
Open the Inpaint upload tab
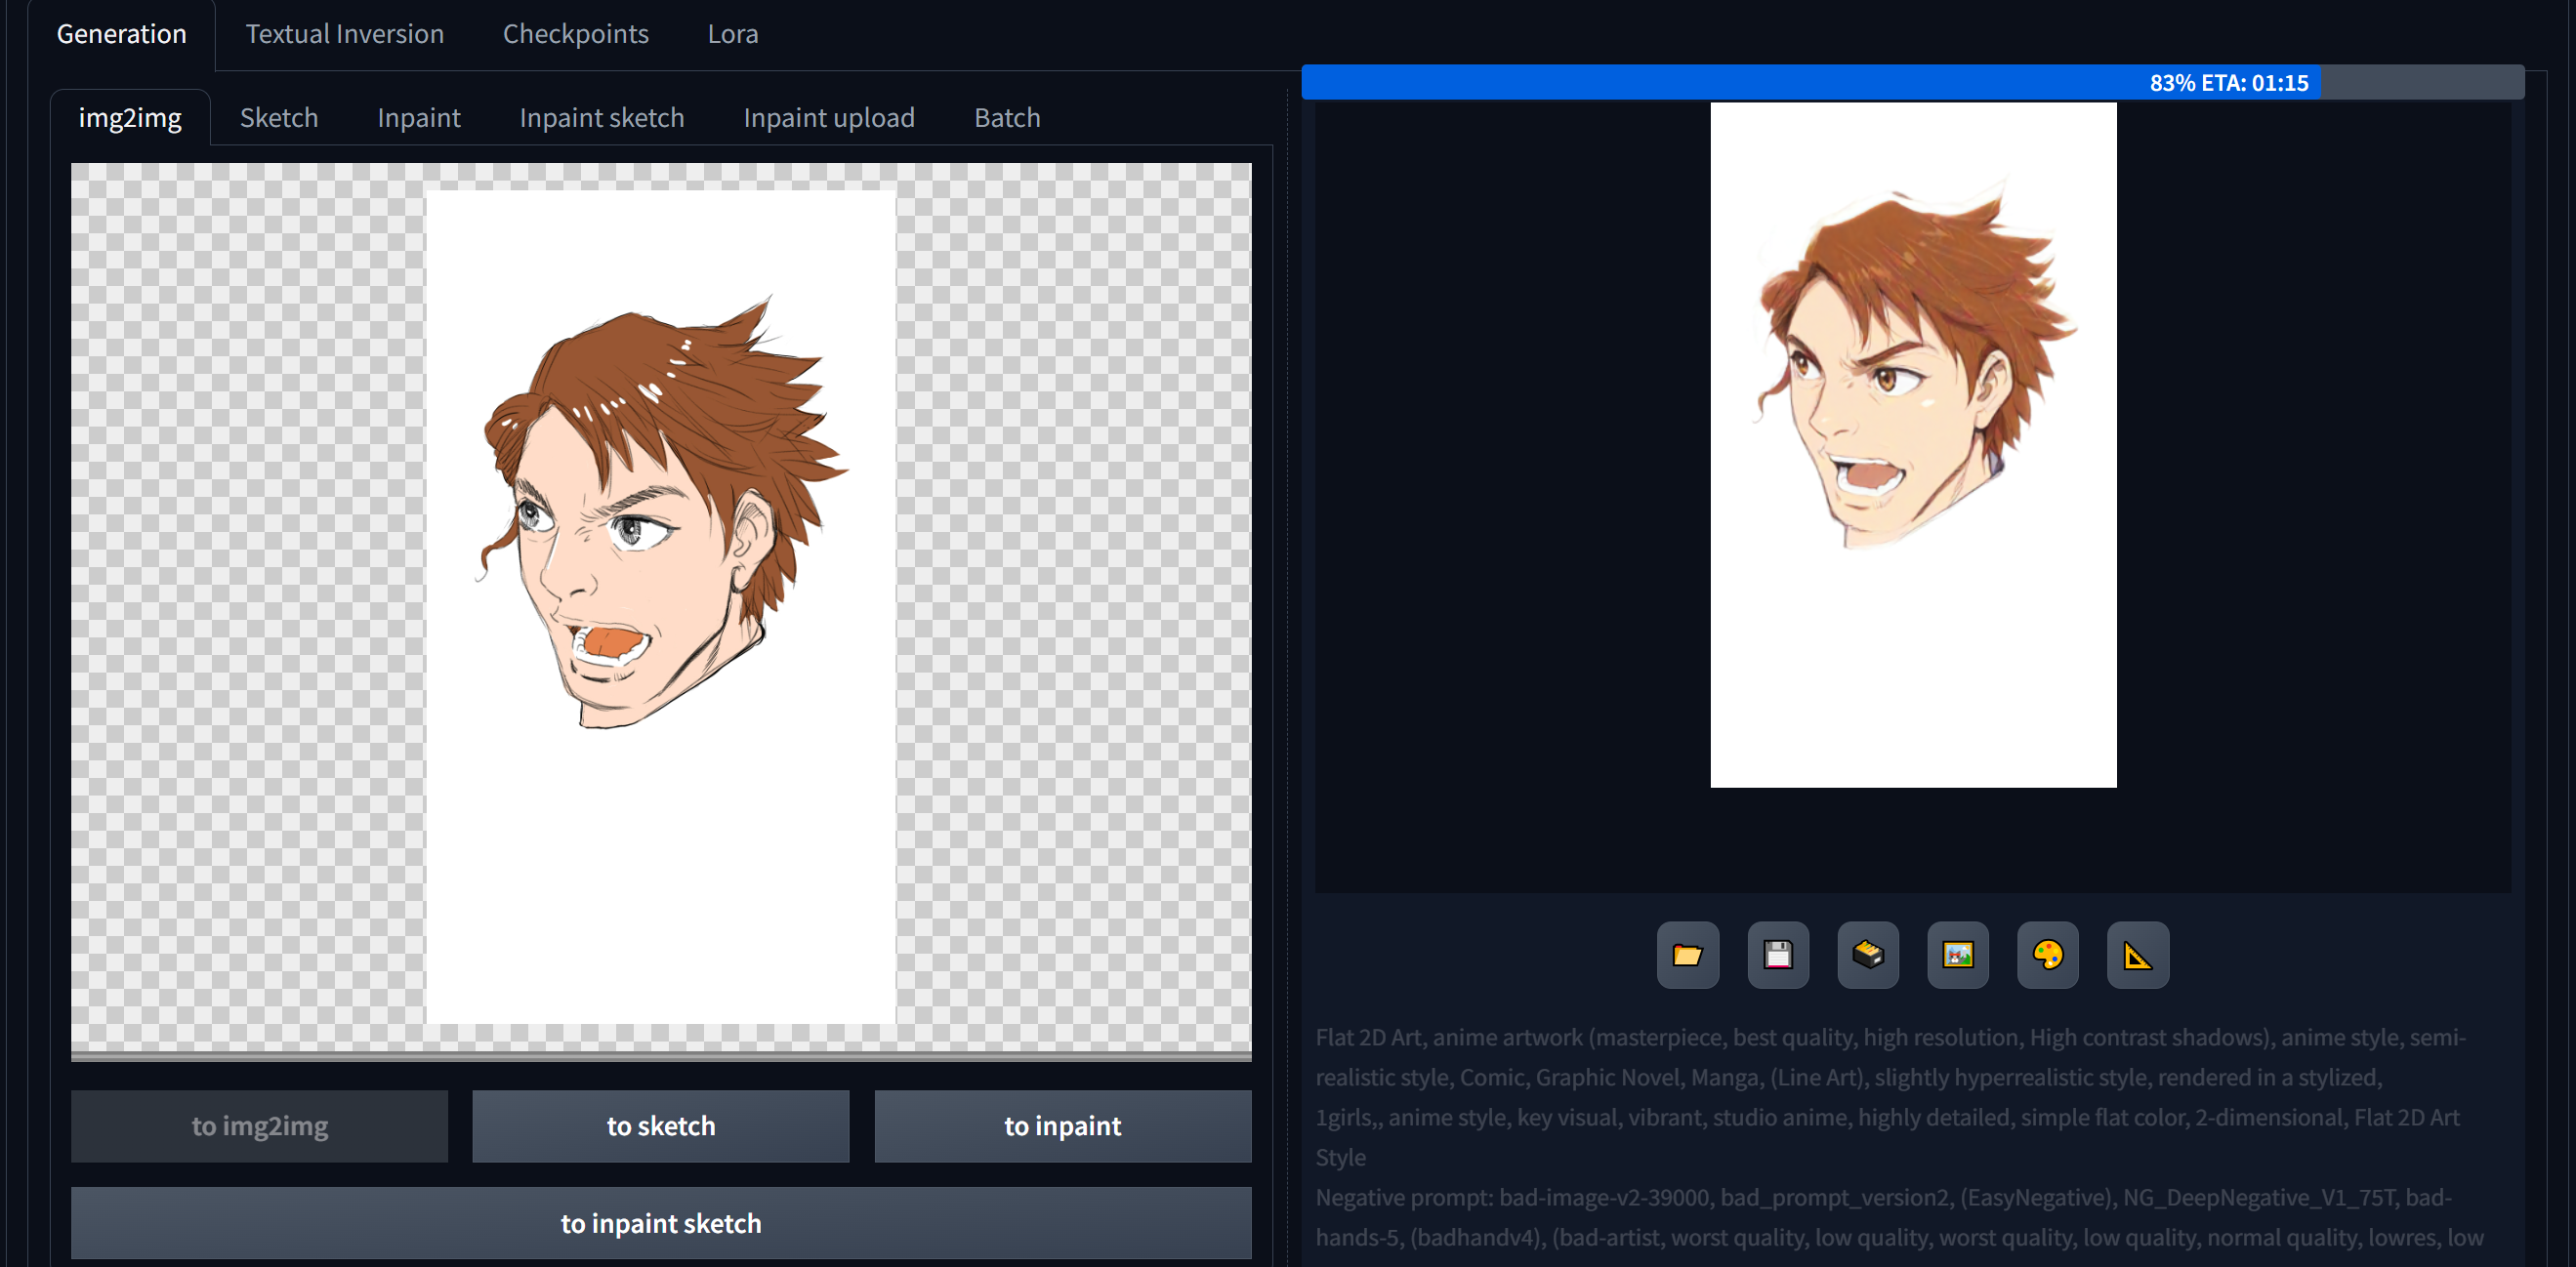[x=829, y=118]
